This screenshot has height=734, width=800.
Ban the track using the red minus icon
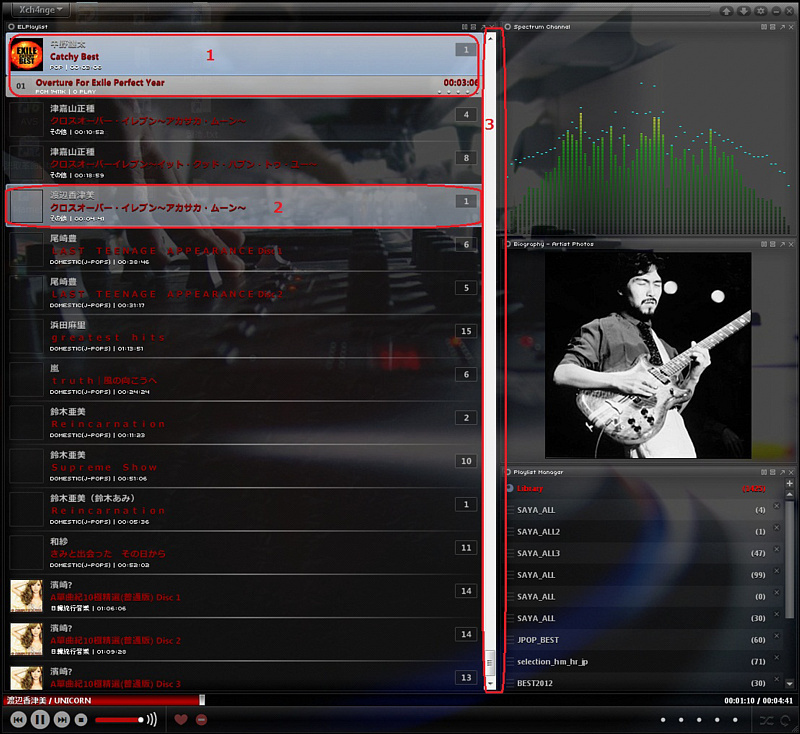click(202, 720)
